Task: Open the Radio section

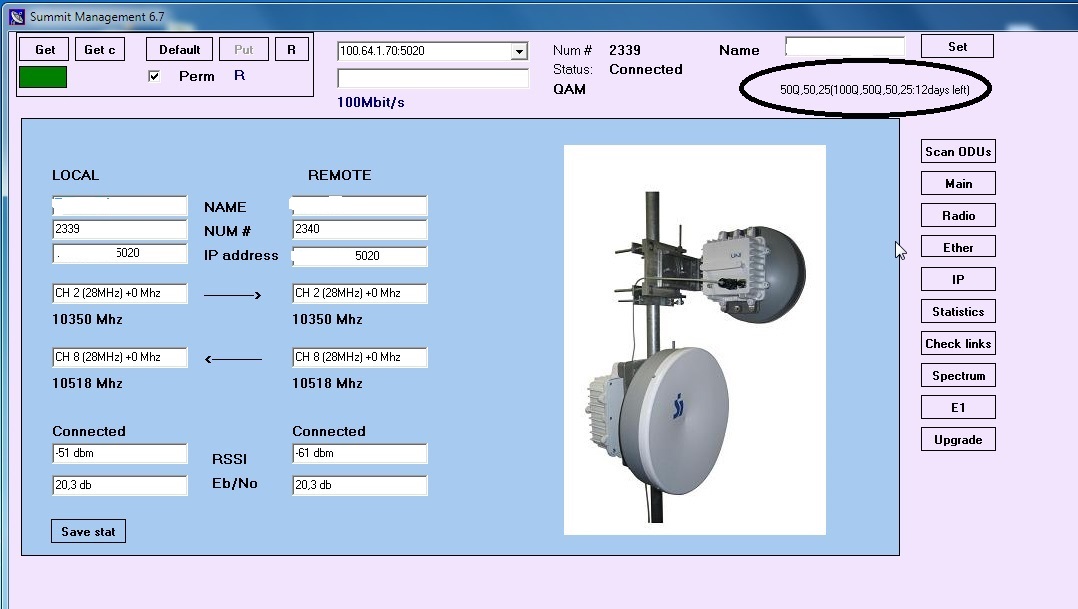Action: (958, 215)
